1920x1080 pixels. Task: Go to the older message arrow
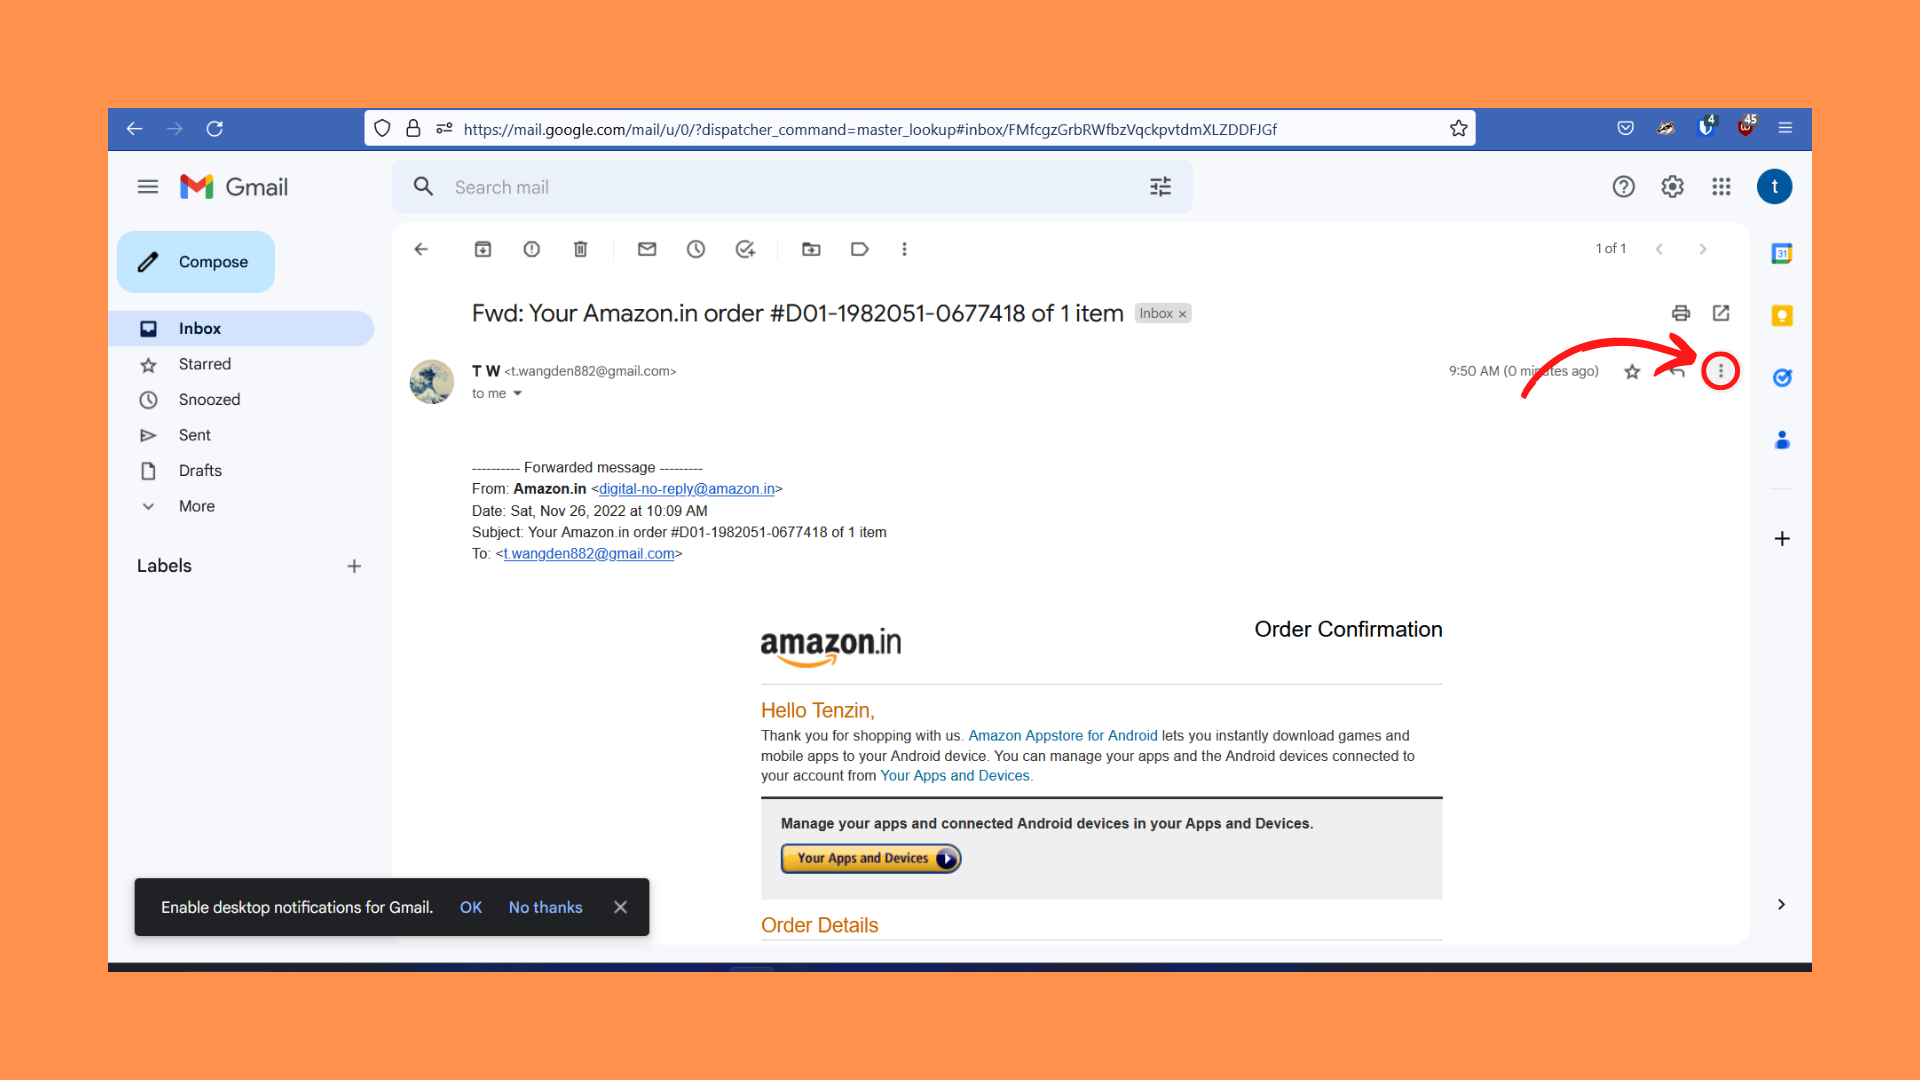tap(1703, 249)
